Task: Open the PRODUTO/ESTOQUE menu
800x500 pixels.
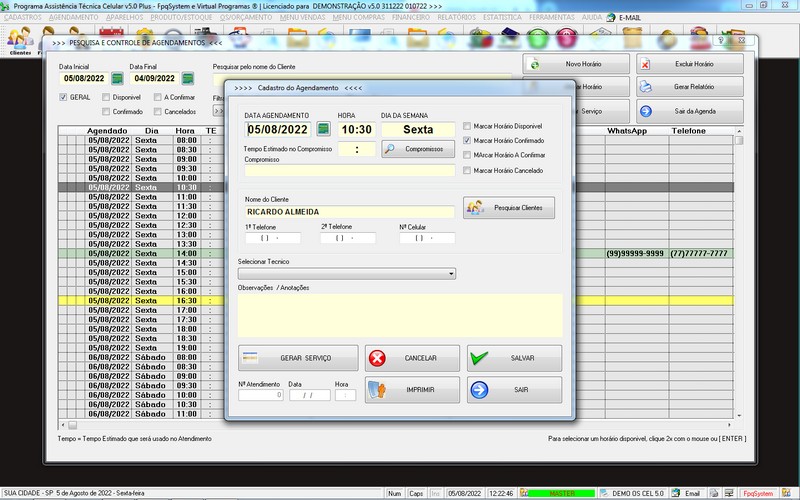Action: (181, 17)
